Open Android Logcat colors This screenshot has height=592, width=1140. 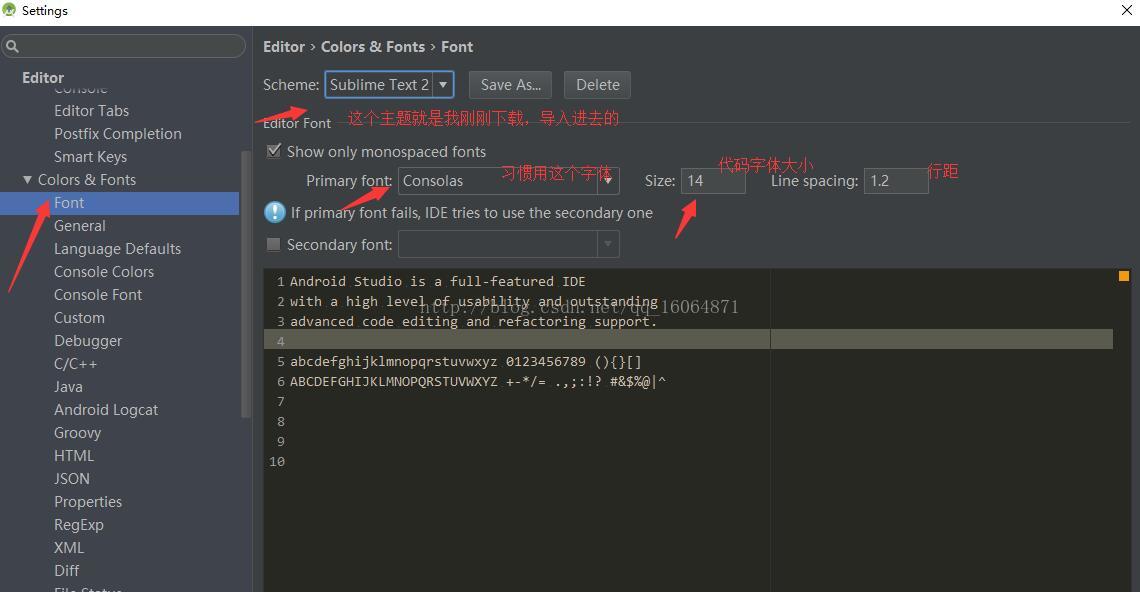coord(105,410)
